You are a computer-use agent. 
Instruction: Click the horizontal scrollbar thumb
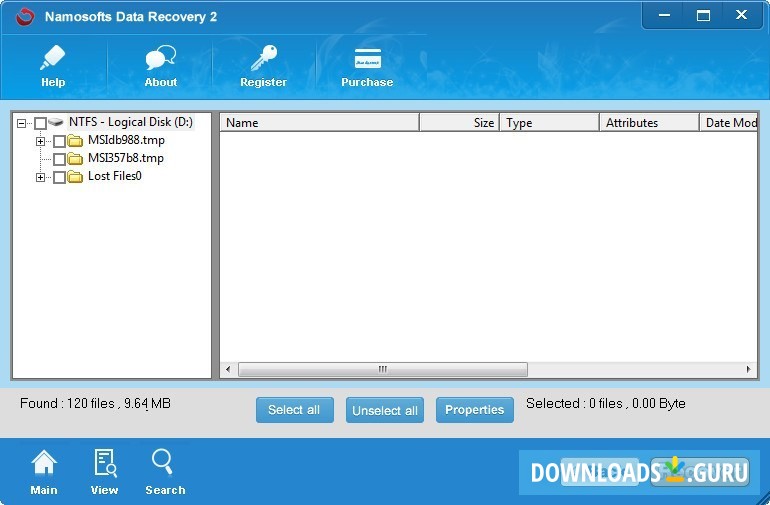pyautogui.click(x=383, y=369)
